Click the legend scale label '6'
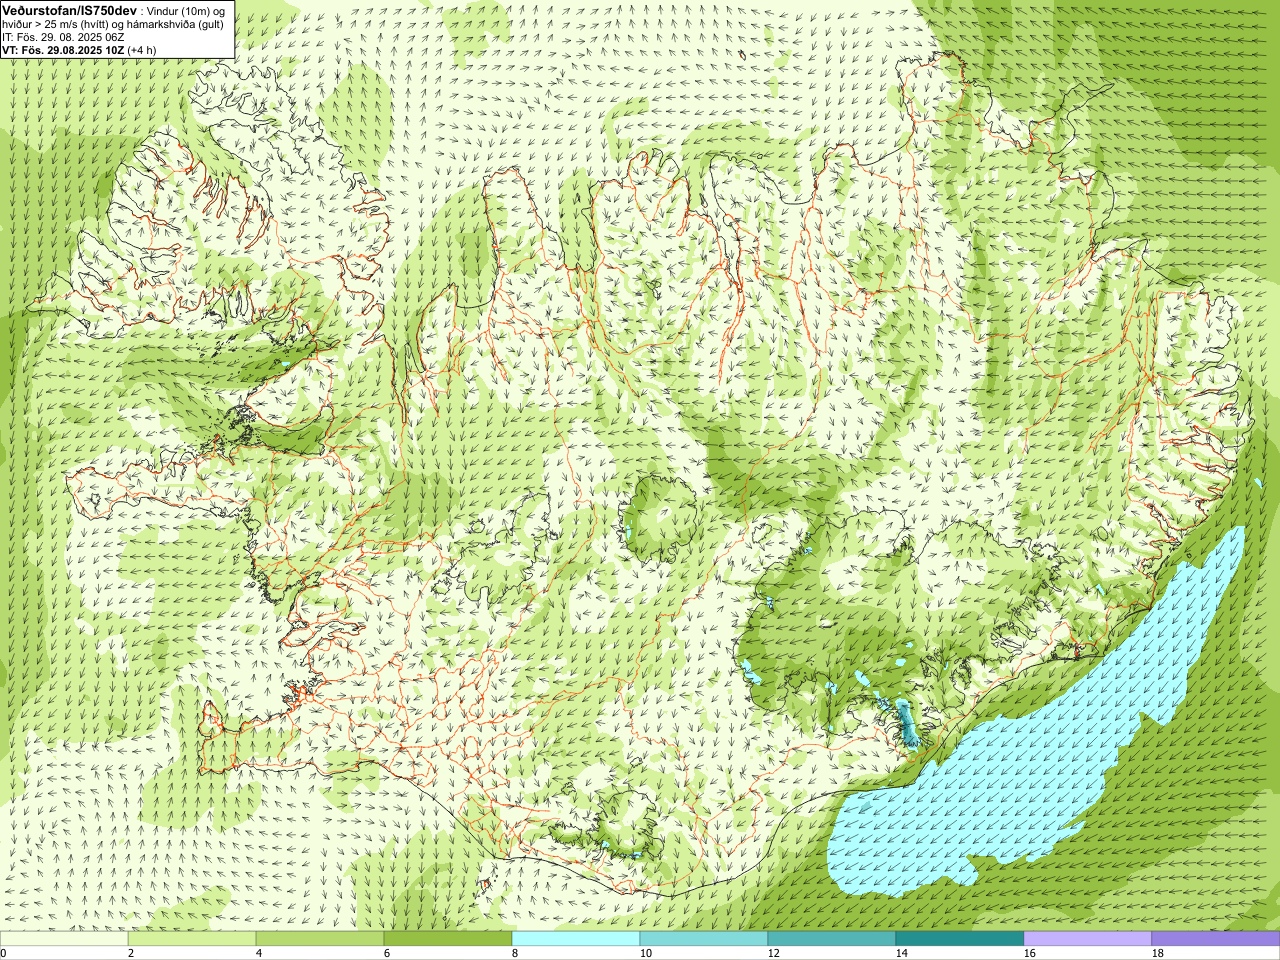This screenshot has height=960, width=1280. coord(387,953)
